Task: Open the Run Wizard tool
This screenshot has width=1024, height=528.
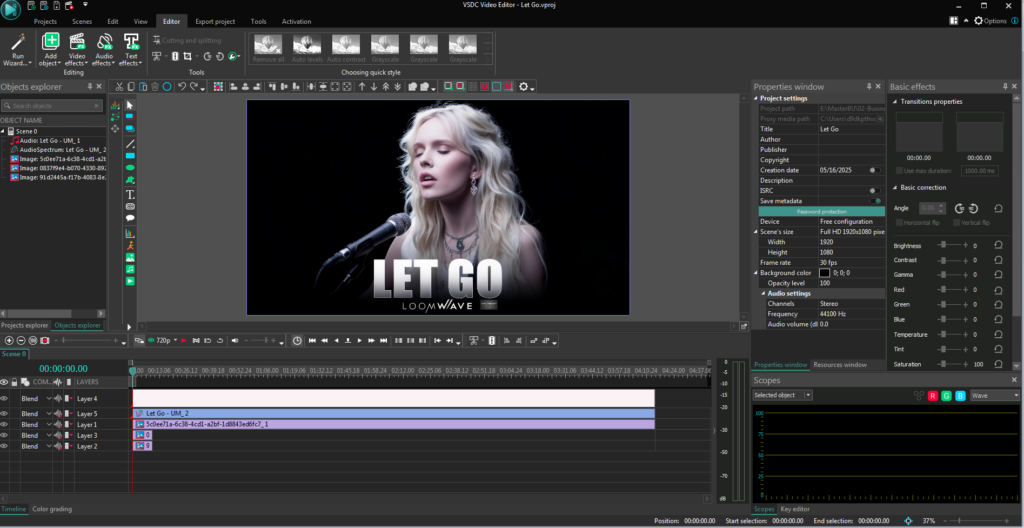Action: (x=18, y=50)
